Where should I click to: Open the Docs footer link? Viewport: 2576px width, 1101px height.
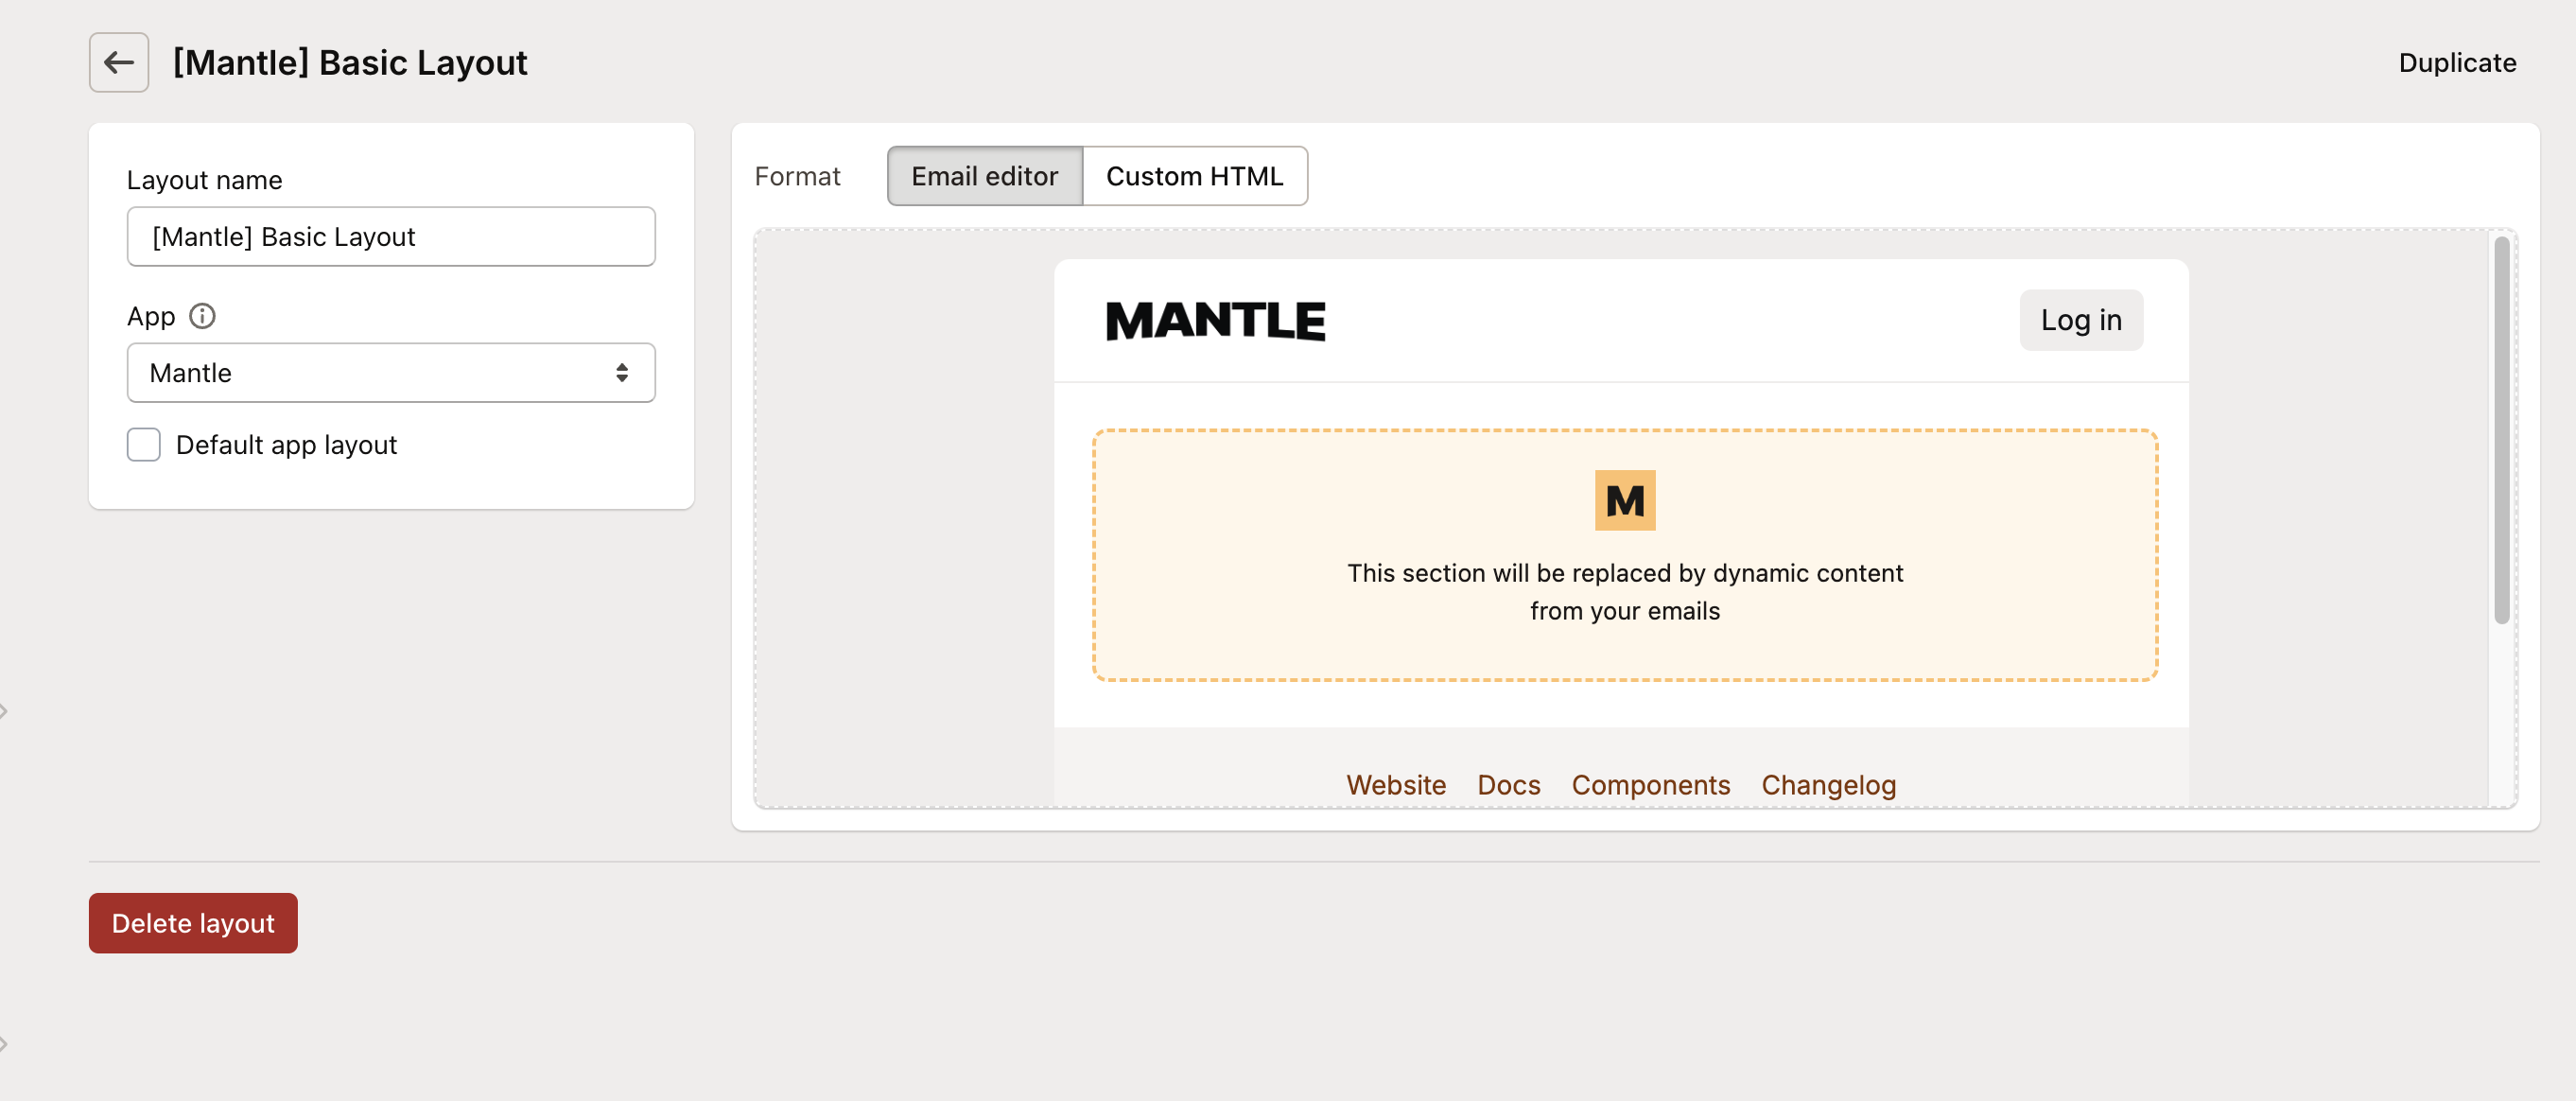point(1508,785)
